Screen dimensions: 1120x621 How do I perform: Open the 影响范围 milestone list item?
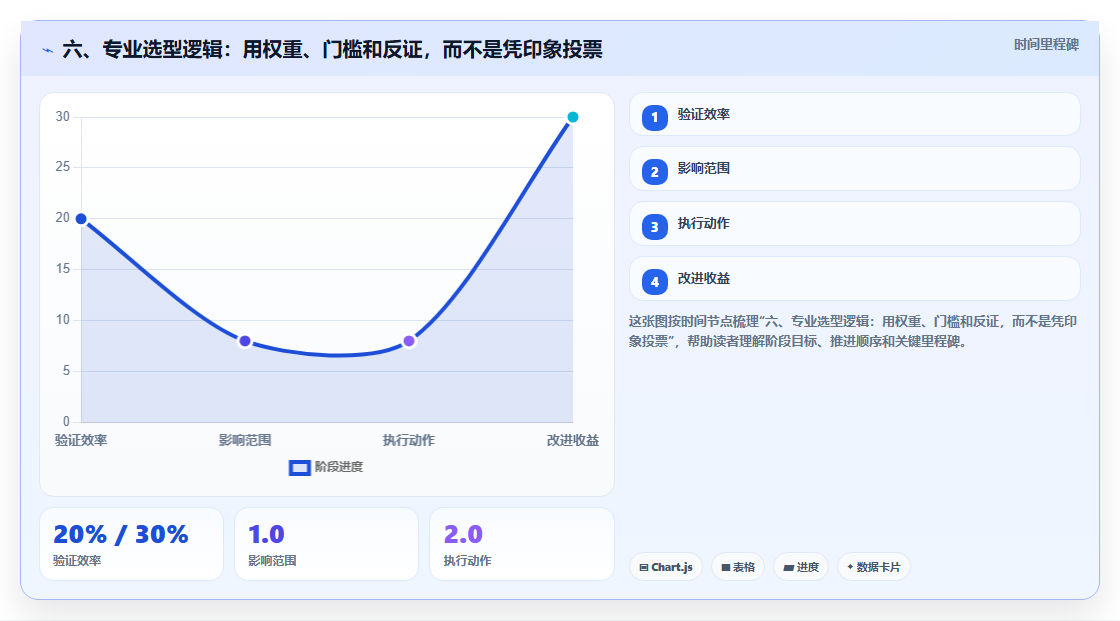click(854, 169)
